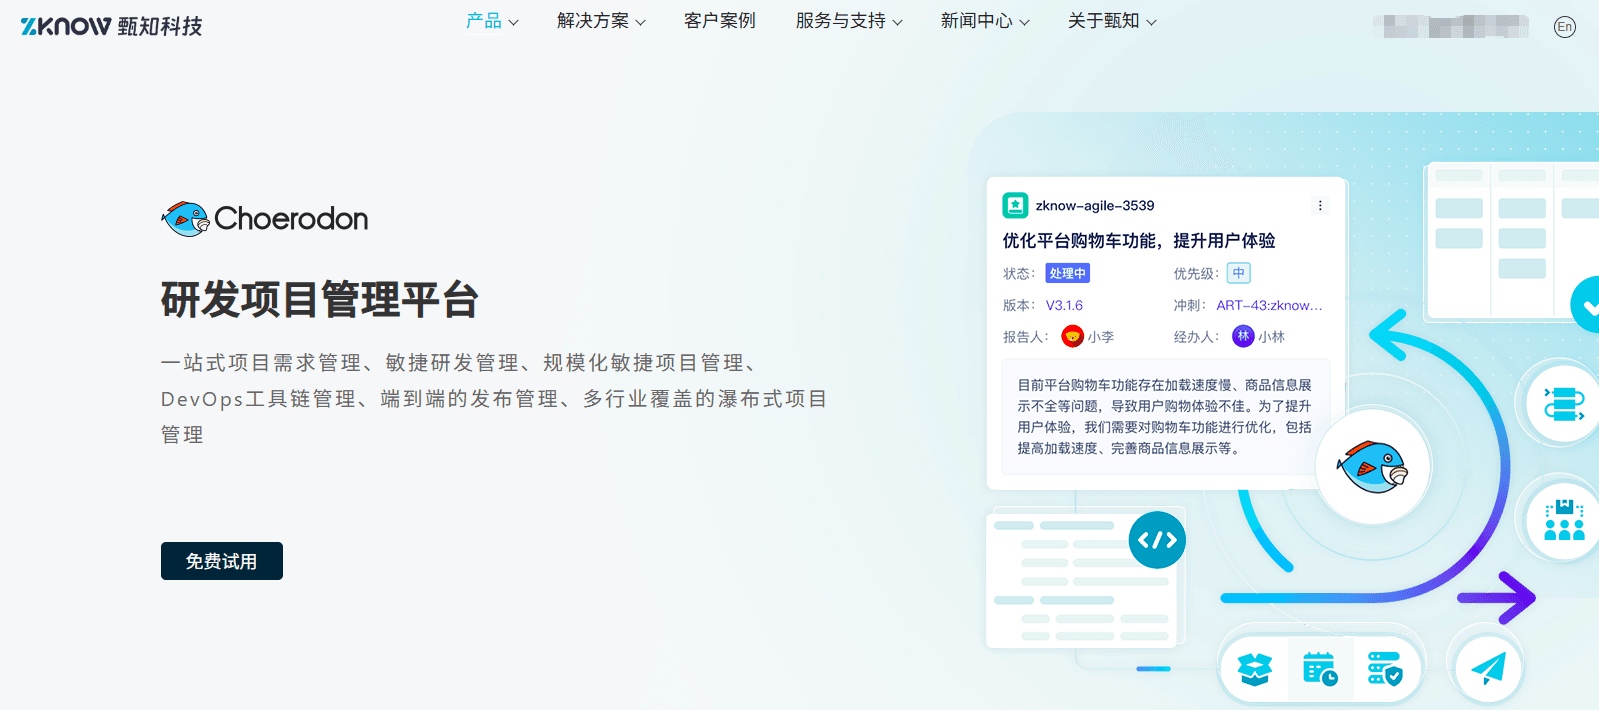Click the open box package icon
This screenshot has width=1599, height=710.
coord(1254,668)
